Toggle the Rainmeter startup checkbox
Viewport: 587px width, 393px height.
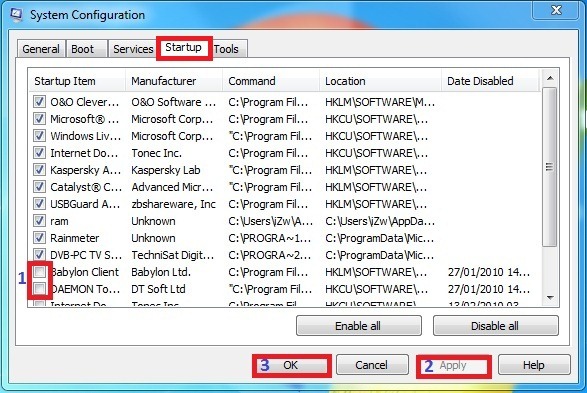[x=39, y=238]
